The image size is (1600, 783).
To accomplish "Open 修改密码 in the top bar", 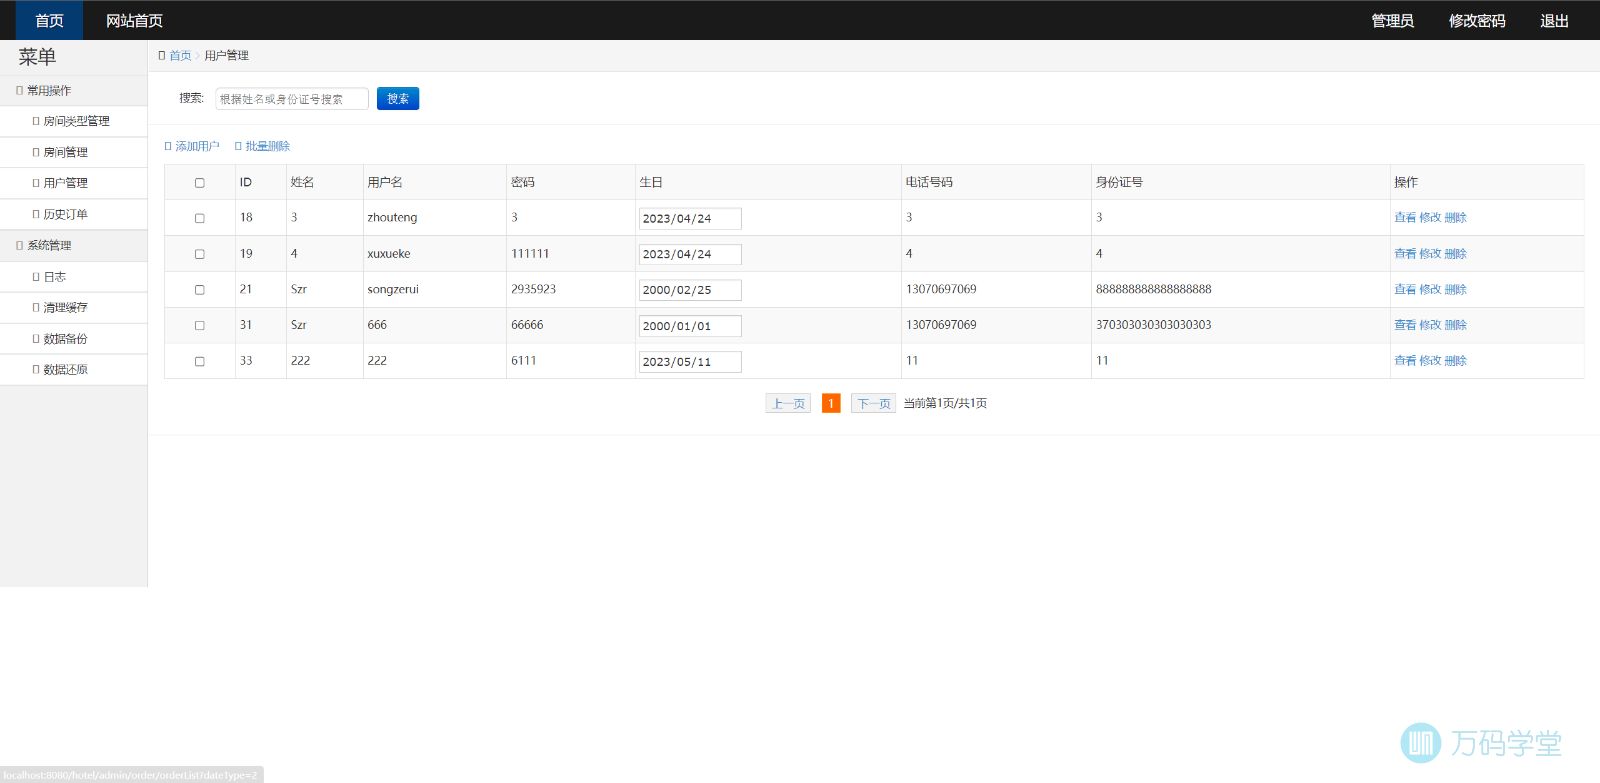I will 1477,20.
